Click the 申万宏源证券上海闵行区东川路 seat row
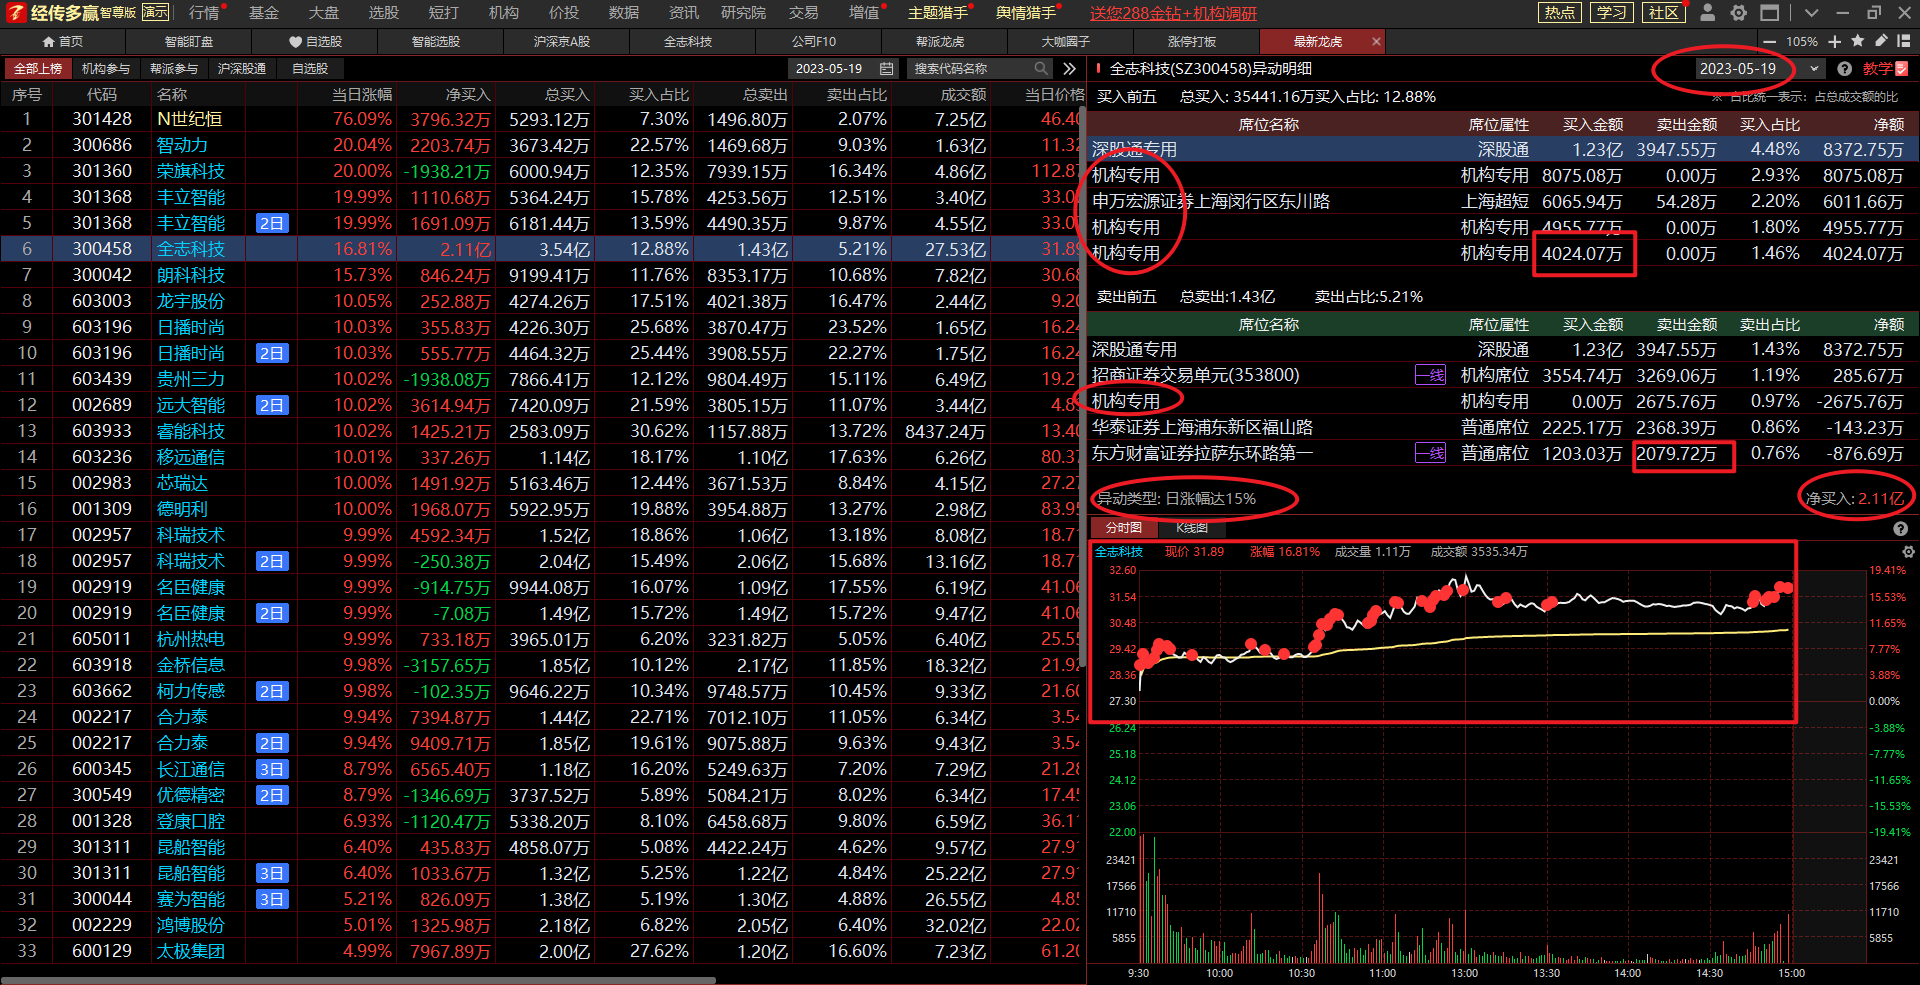This screenshot has height=985, width=1920. point(1503,201)
